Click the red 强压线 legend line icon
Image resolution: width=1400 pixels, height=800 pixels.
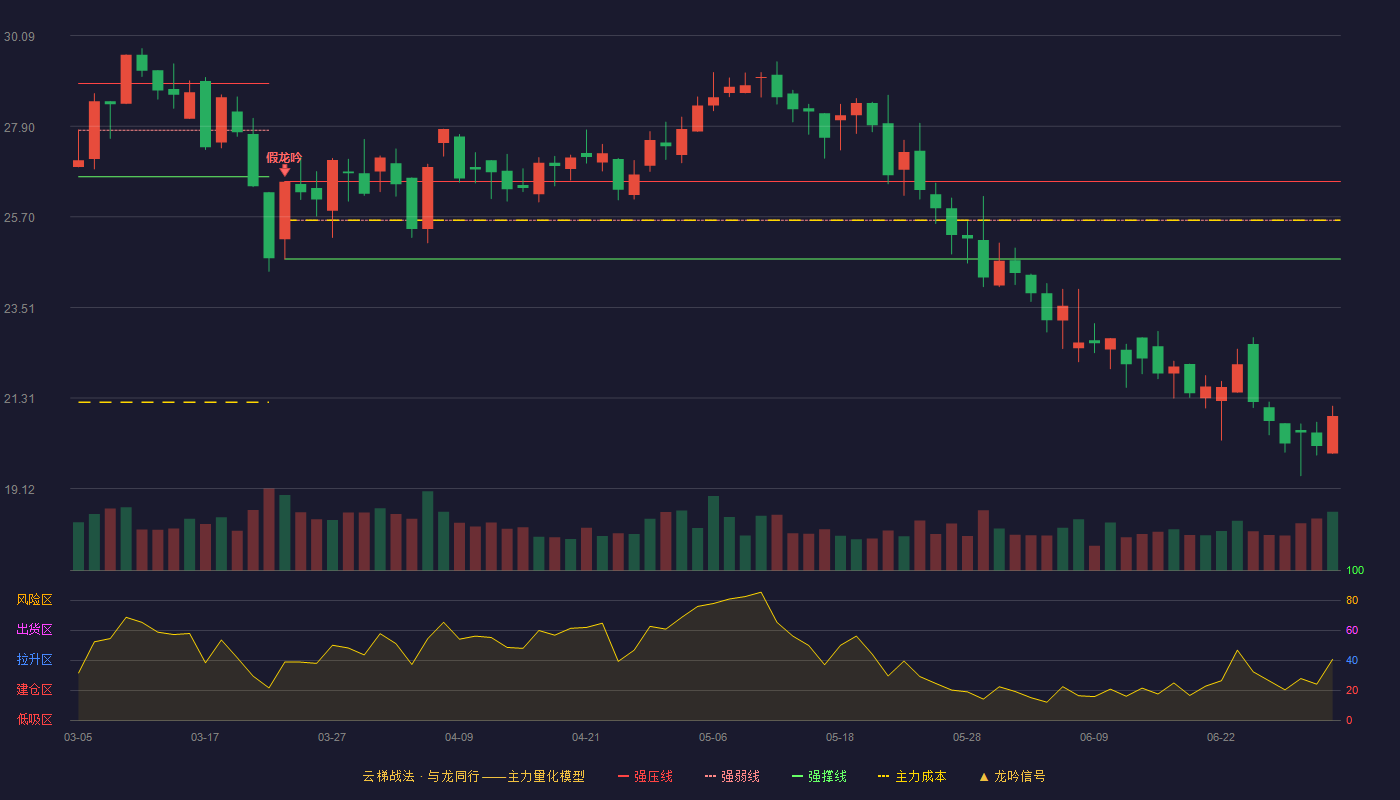(624, 776)
